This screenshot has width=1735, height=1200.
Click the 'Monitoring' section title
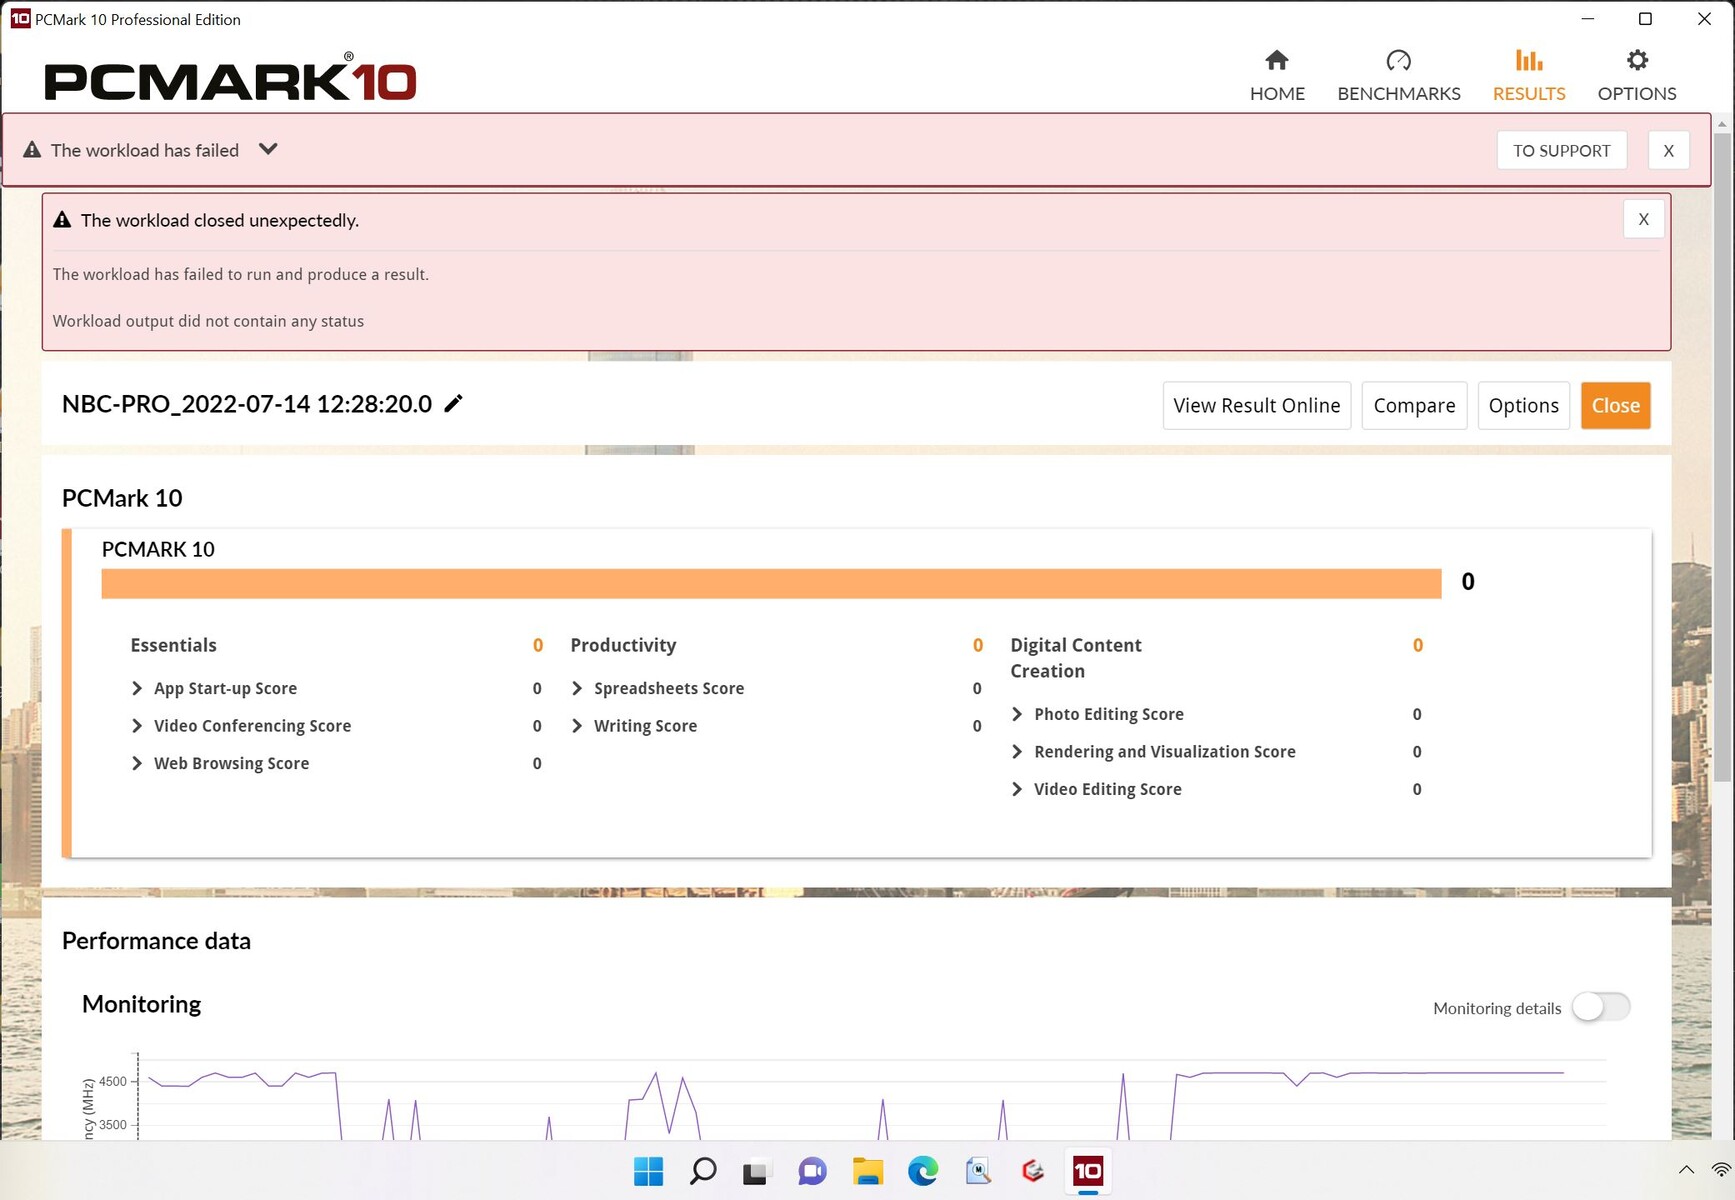pyautogui.click(x=141, y=1004)
